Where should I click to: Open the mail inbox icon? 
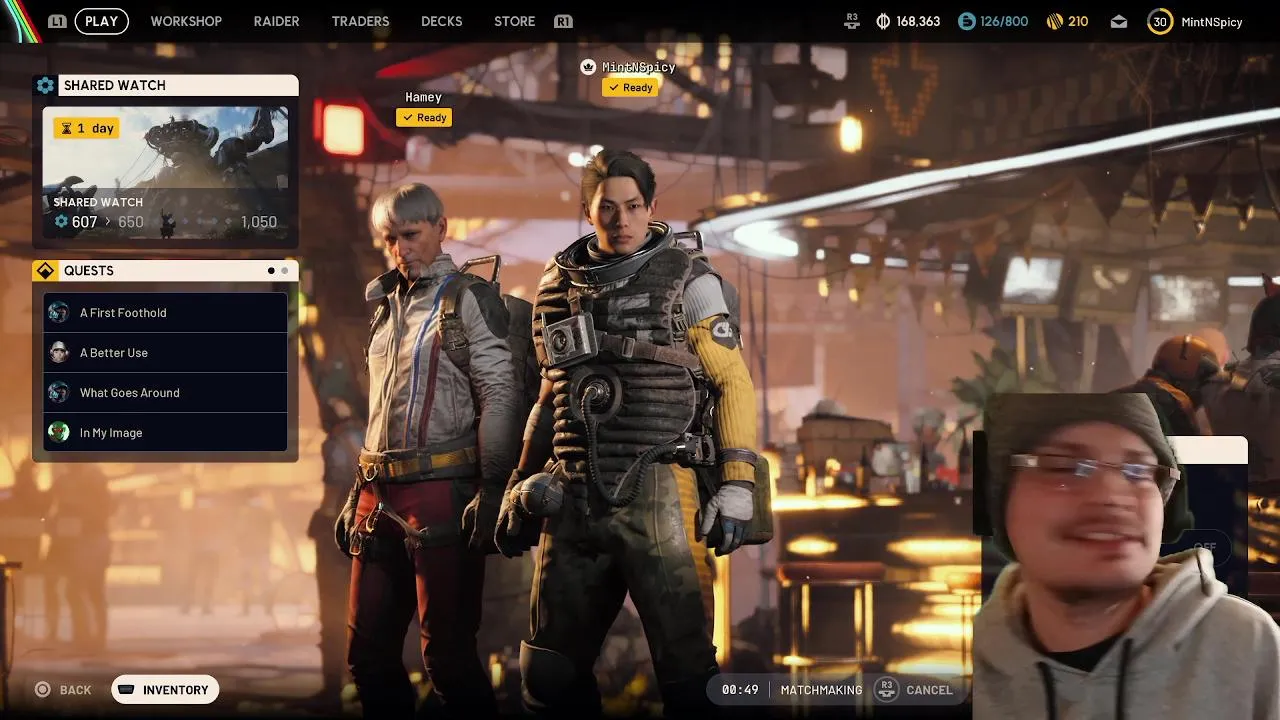(x=1119, y=22)
